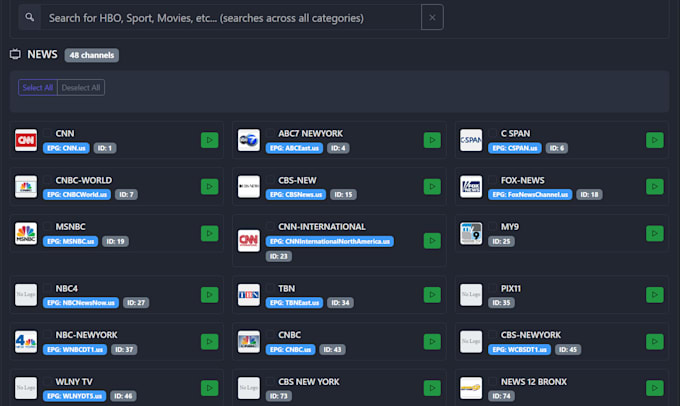The width and height of the screenshot is (680, 406).
Task: Play the WLNY TV channel
Action: pyautogui.click(x=209, y=388)
